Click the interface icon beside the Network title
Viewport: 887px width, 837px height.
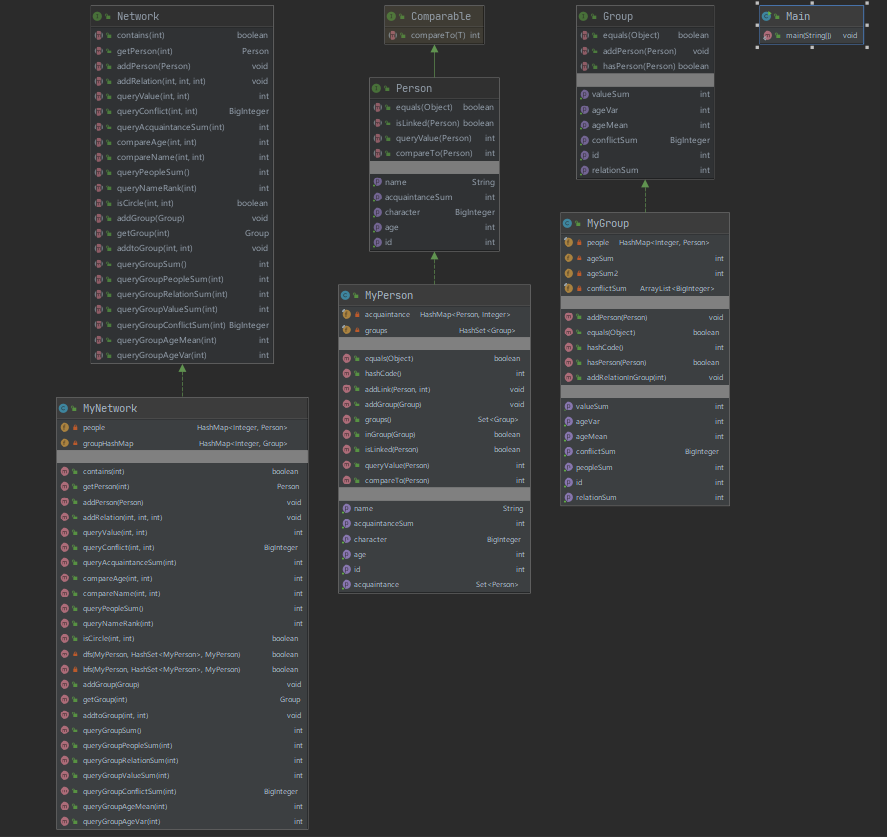point(97,17)
